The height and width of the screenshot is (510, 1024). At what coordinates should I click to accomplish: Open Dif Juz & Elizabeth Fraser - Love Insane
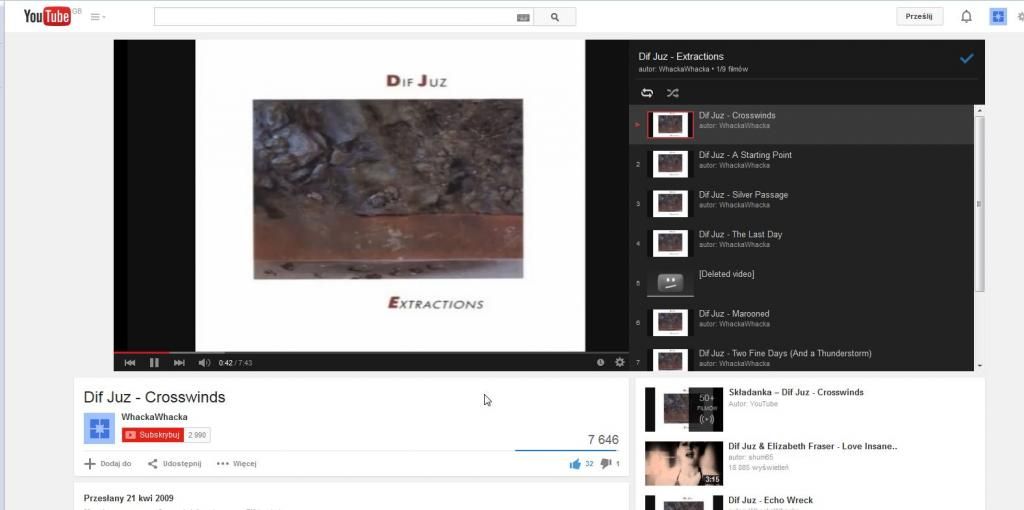click(813, 447)
